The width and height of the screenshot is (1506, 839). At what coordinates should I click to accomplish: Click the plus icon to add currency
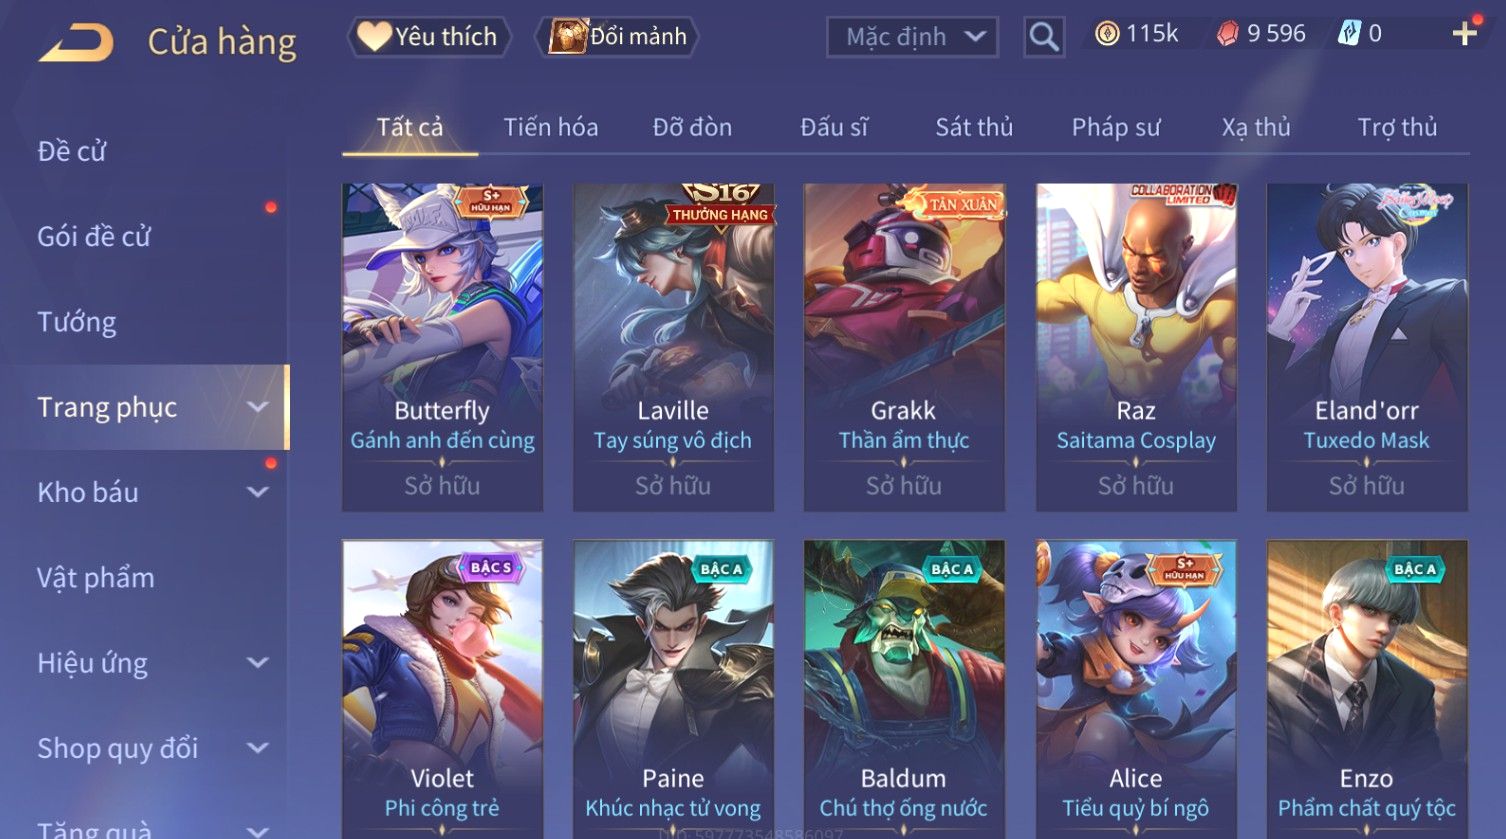click(1465, 34)
